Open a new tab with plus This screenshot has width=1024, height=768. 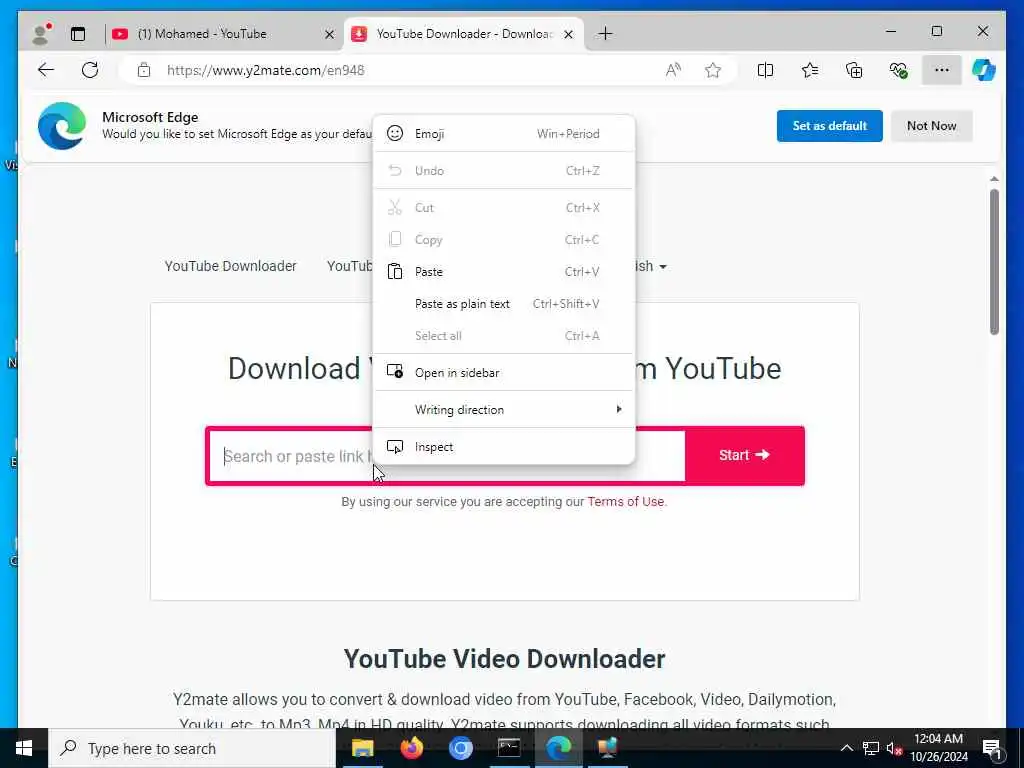pos(605,33)
